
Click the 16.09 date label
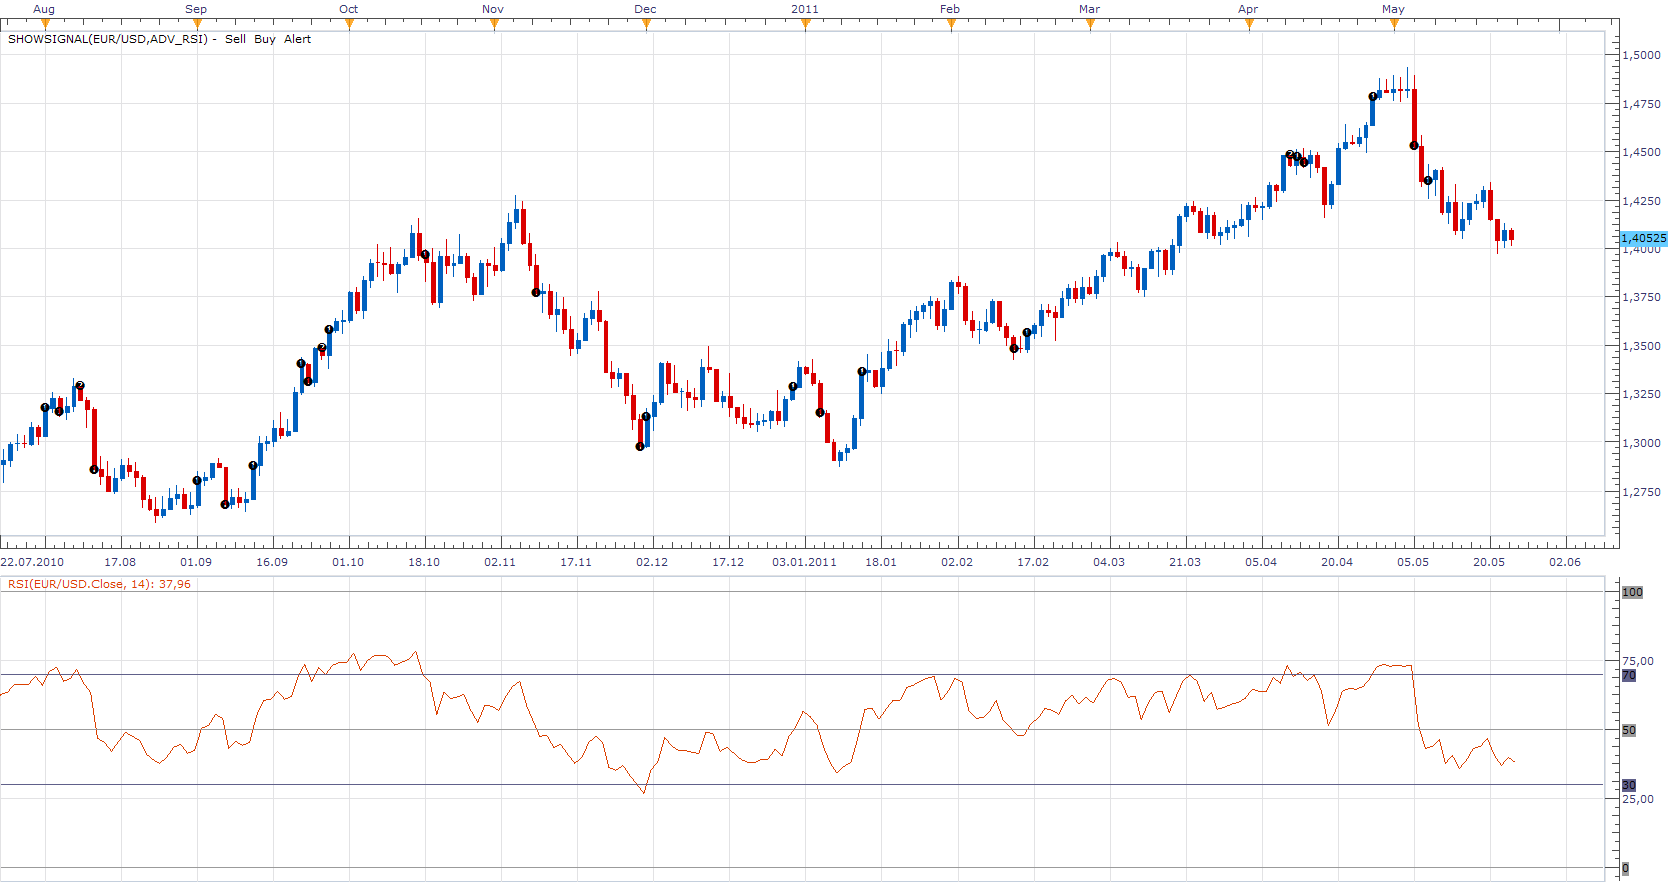272,562
